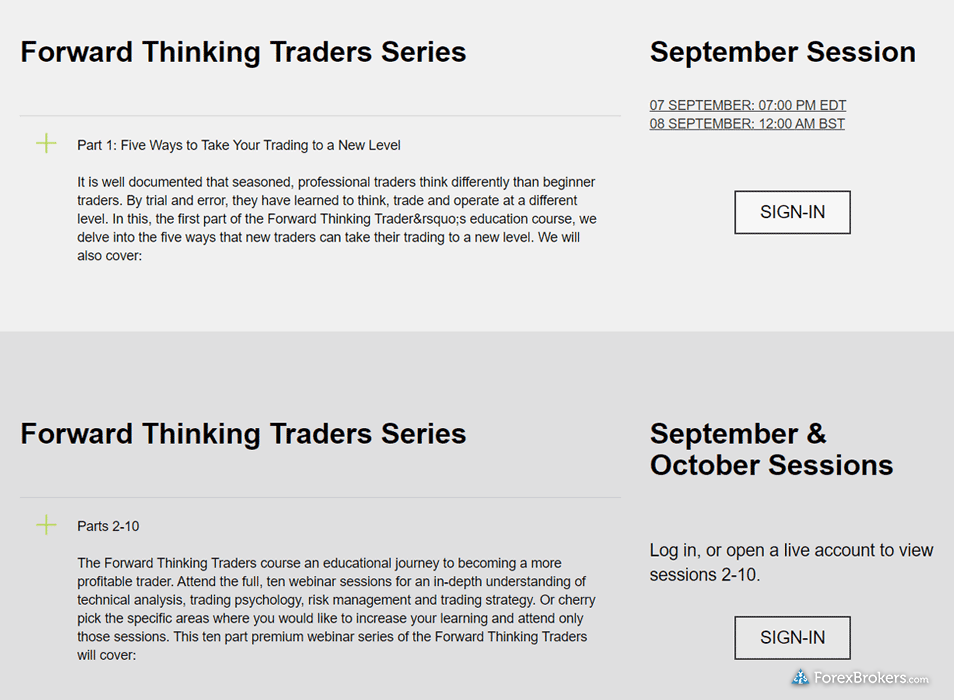Open the 08 September 12:00 AM BST link
Screen dimensions: 954x700
tap(747, 124)
